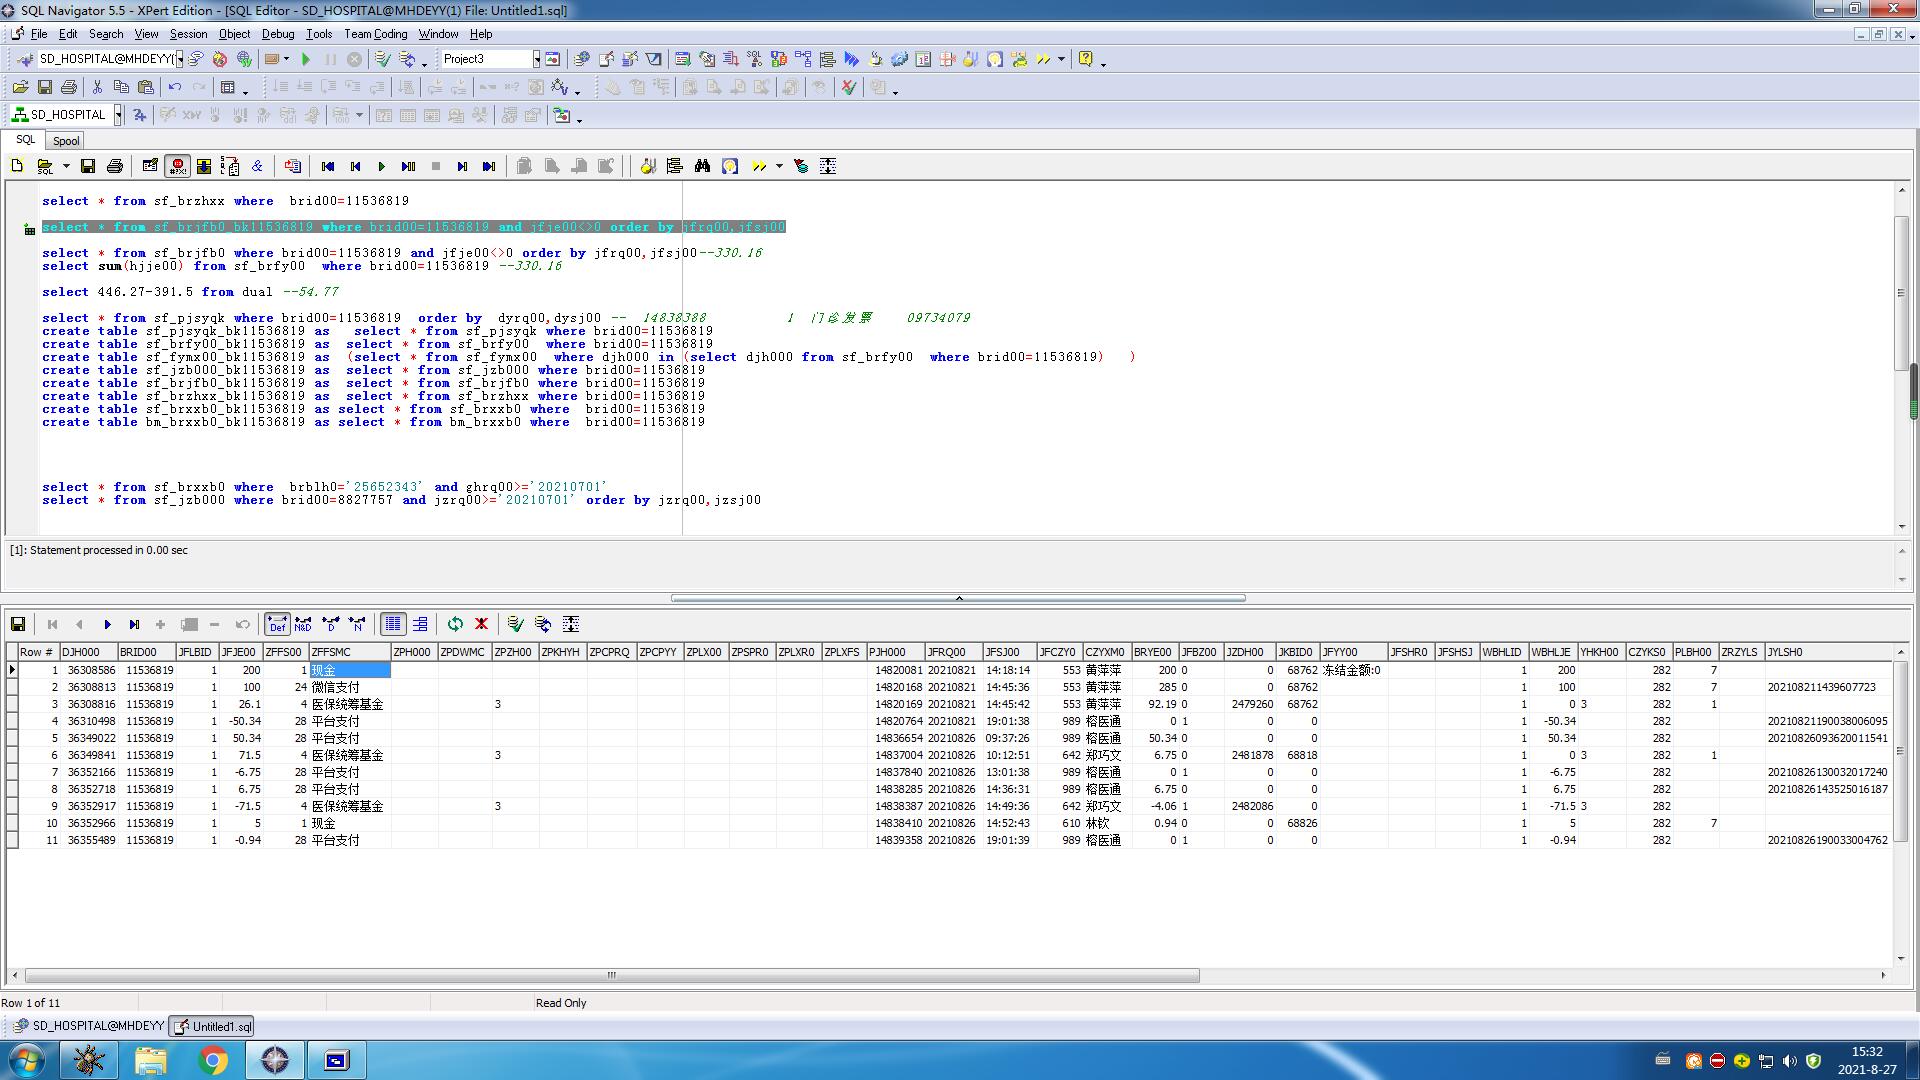Click the red X cancel icon in results toolbar
The width and height of the screenshot is (1920, 1080).
click(x=481, y=624)
